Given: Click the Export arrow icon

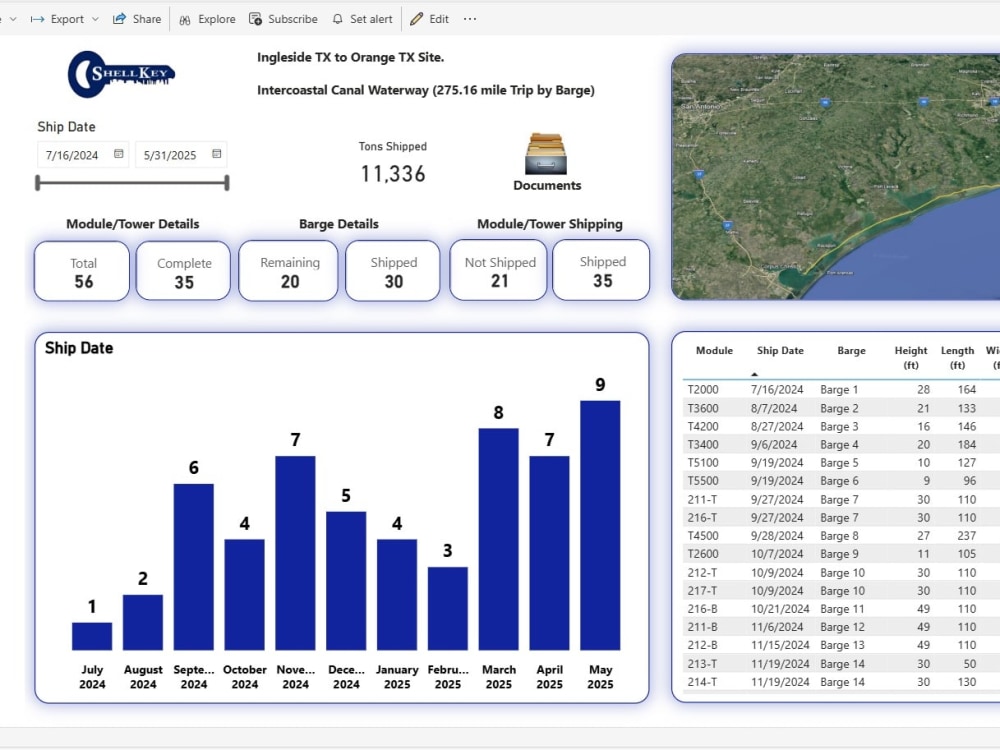Looking at the screenshot, I should point(38,19).
